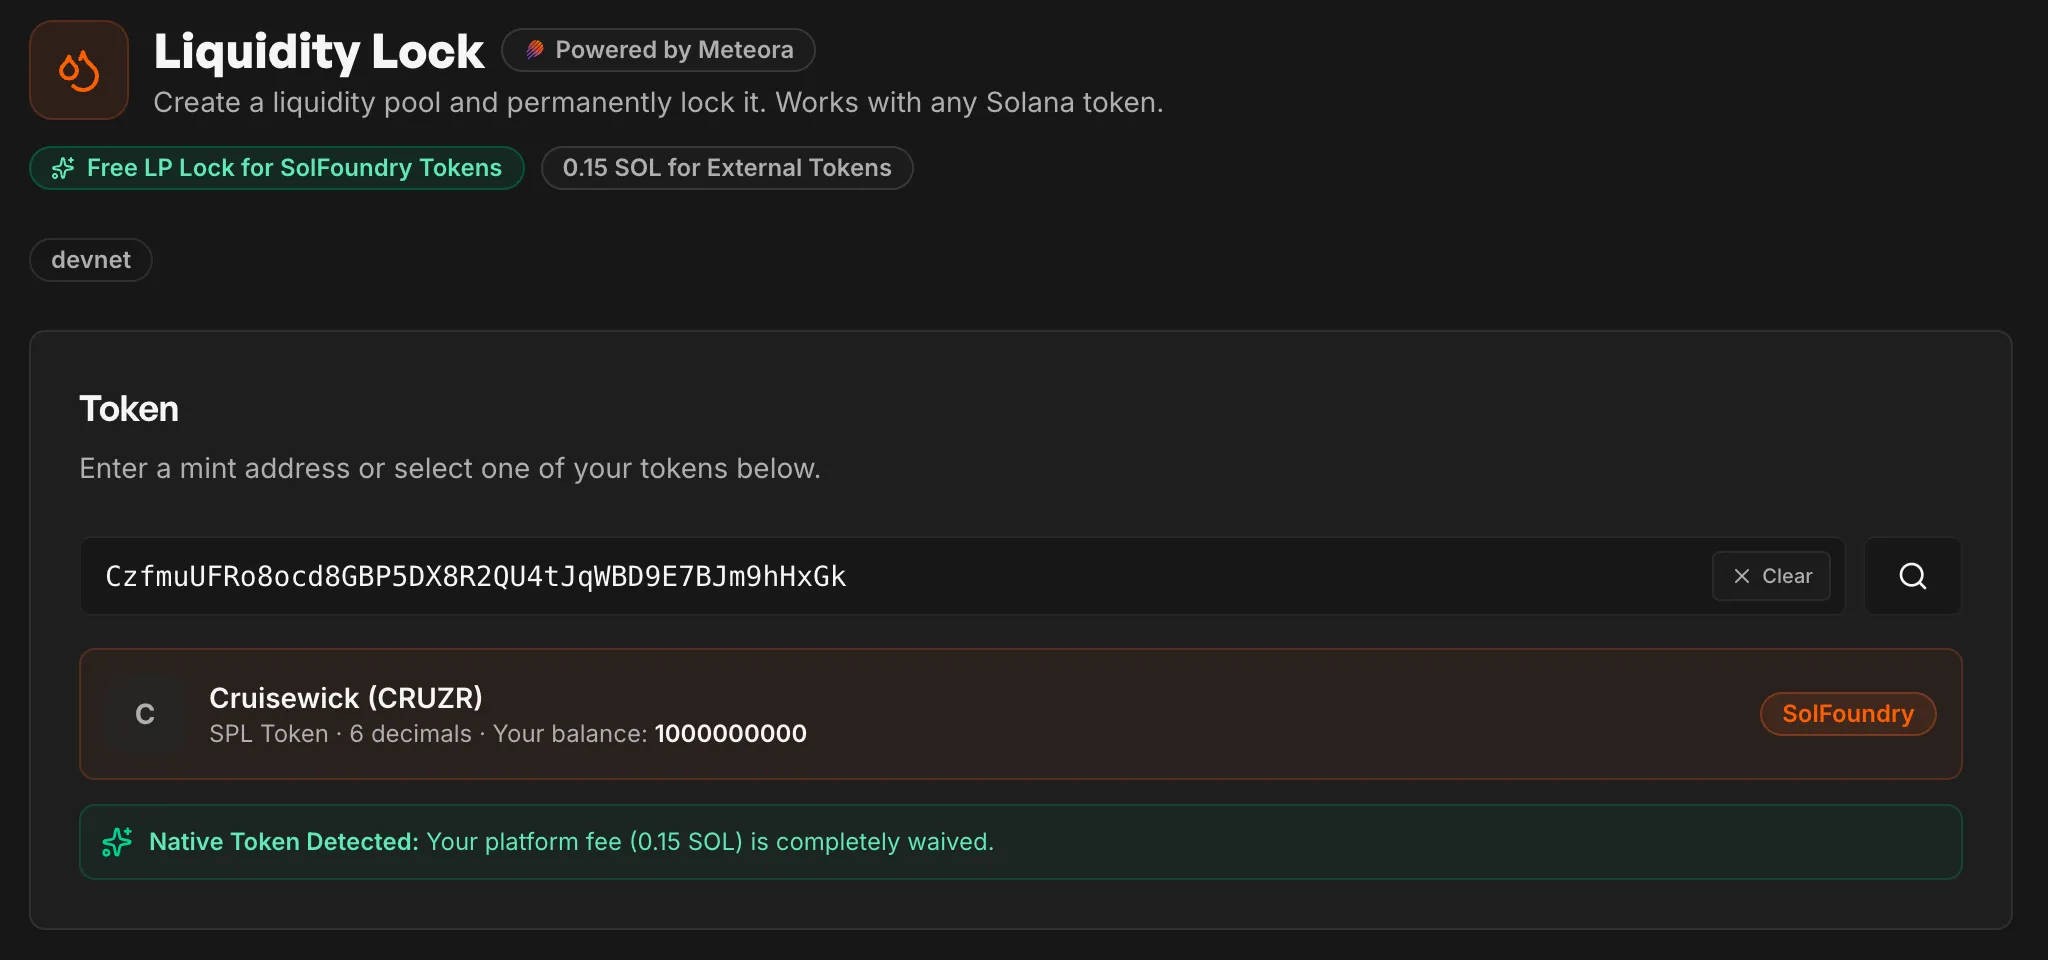Viewport: 2048px width, 960px height.
Task: Click the Liquidity Lock droplet logo icon
Action: (79, 70)
